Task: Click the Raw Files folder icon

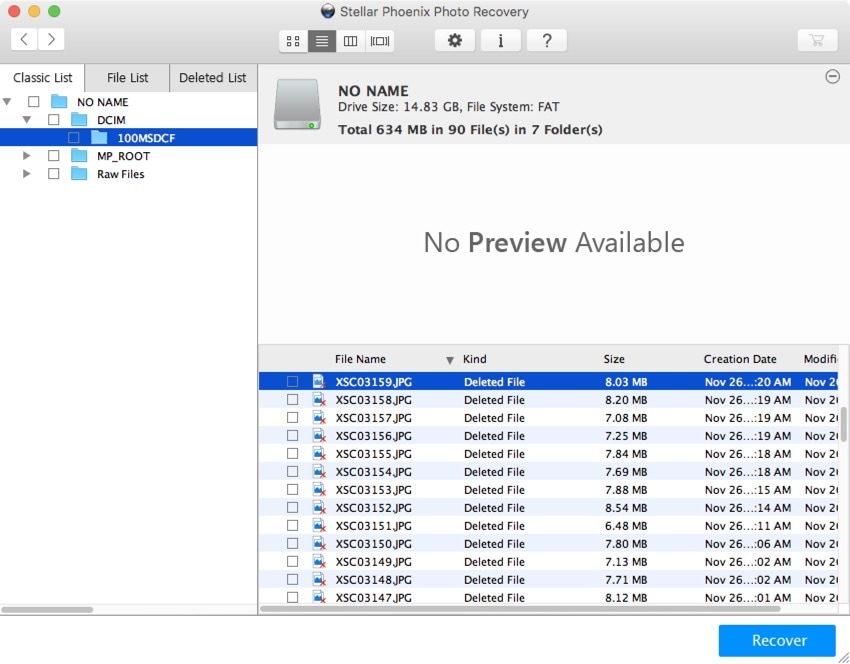Action: 79,173
